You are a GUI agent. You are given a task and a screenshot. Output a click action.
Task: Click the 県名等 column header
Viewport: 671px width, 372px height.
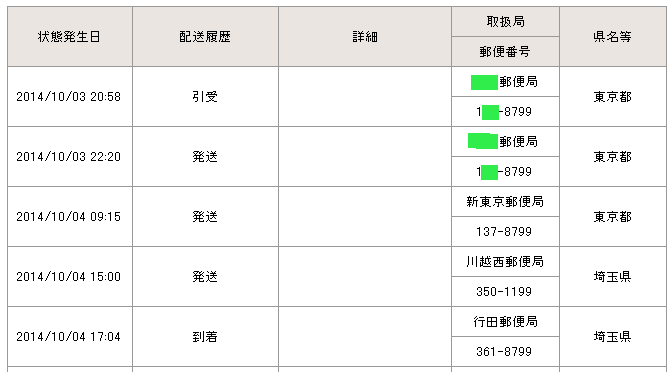tap(613, 36)
